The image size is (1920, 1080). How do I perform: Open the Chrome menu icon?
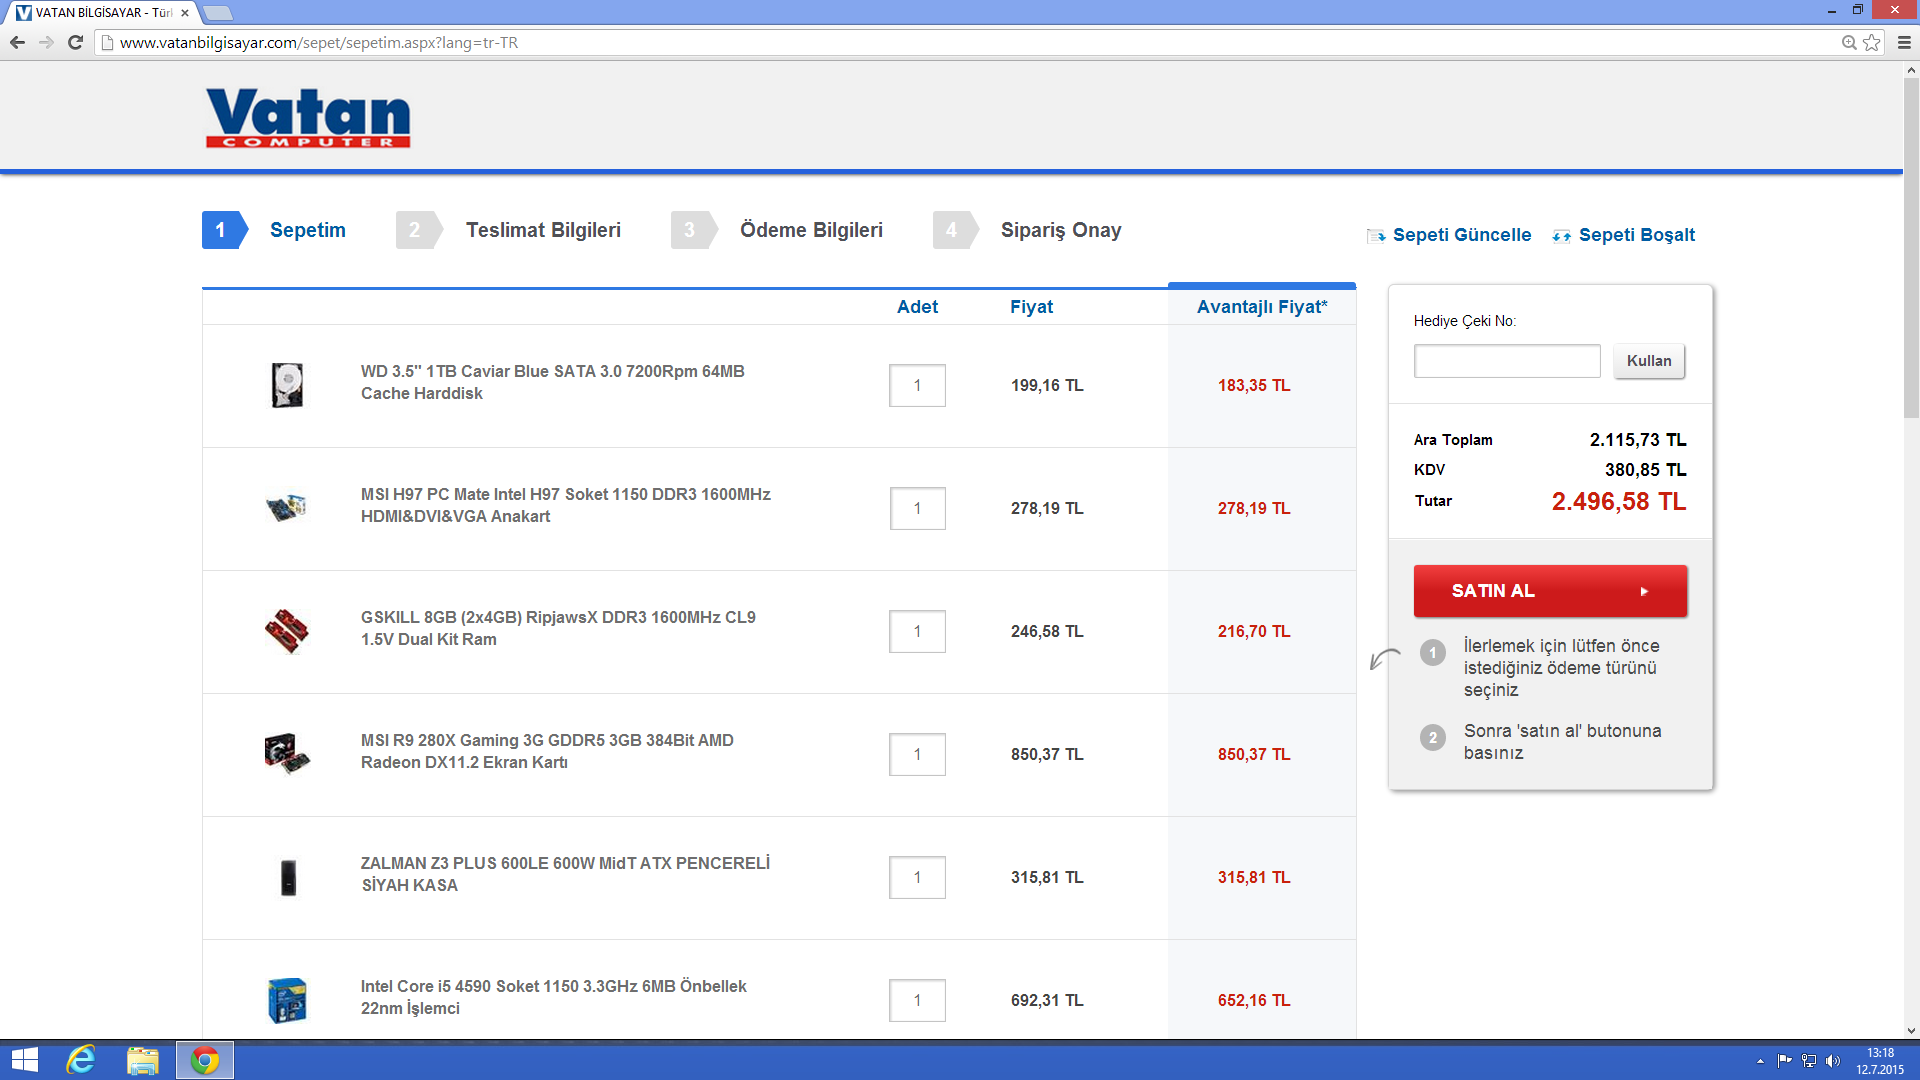pyautogui.click(x=1904, y=42)
